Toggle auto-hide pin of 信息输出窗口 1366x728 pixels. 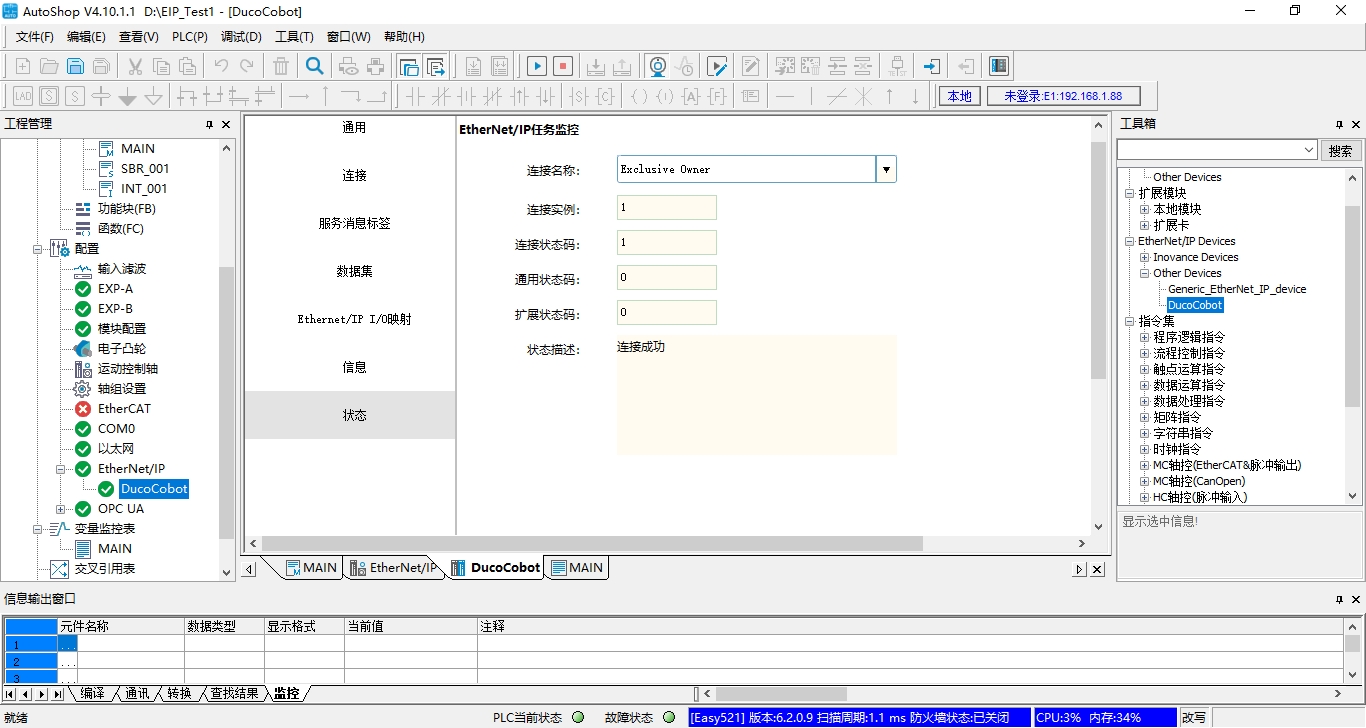(1339, 600)
